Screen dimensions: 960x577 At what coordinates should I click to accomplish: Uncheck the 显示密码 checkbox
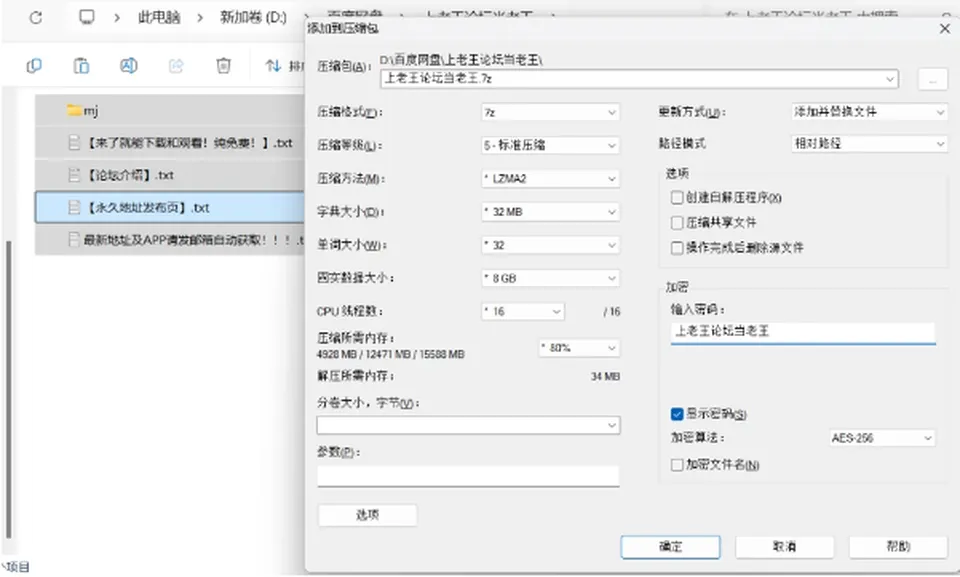click(677, 414)
